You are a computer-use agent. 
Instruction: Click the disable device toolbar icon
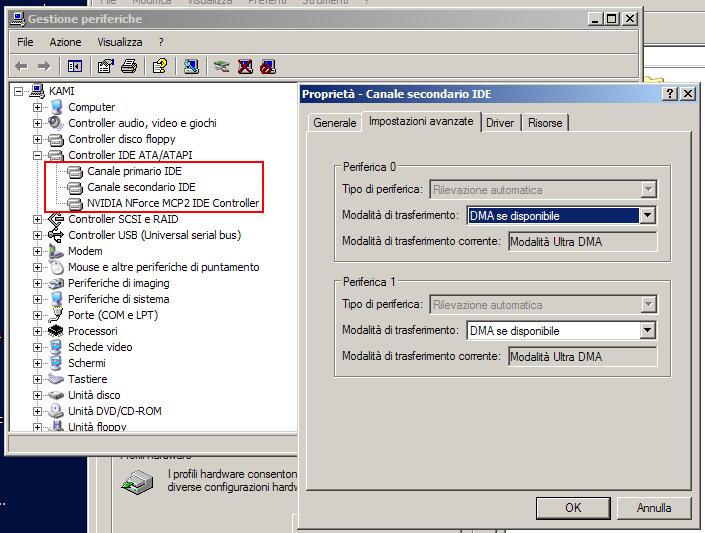coord(268,67)
